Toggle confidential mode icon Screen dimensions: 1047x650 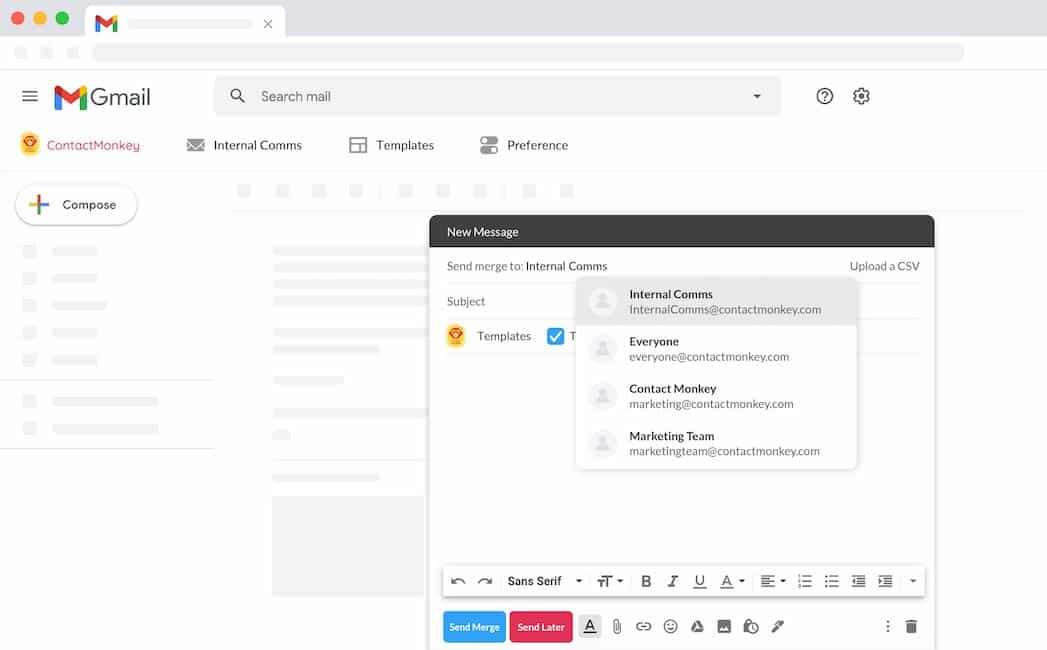click(x=751, y=626)
